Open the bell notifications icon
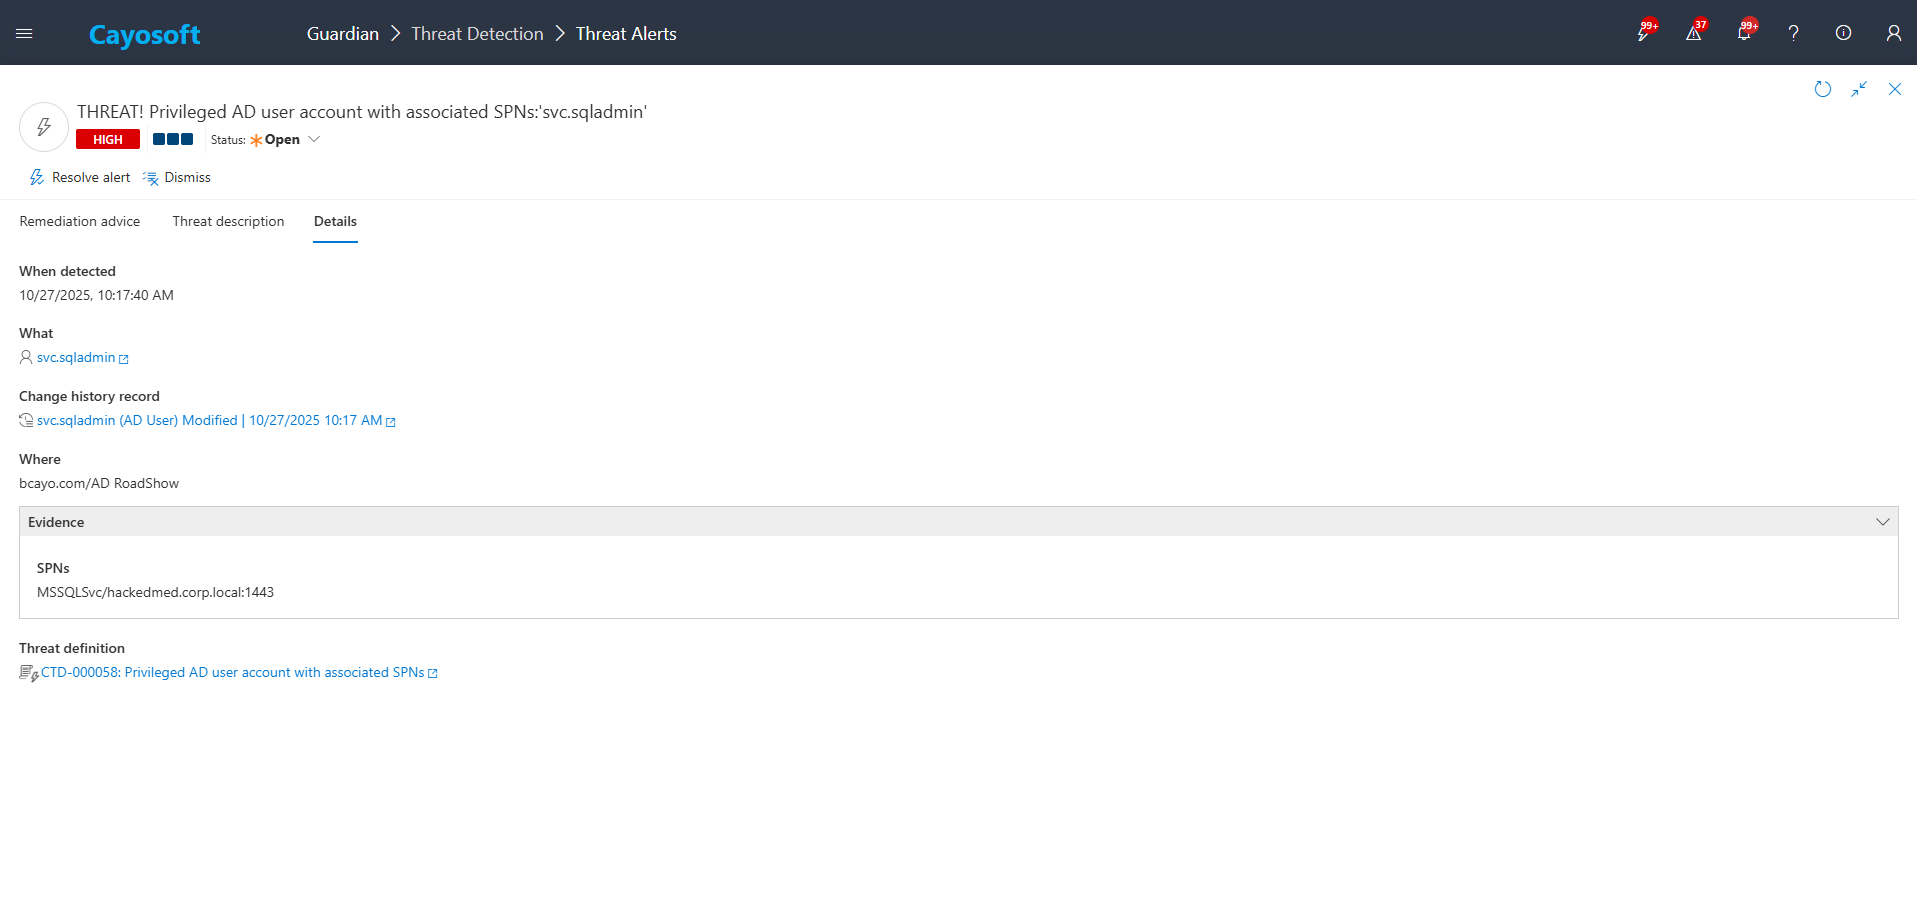This screenshot has width=1917, height=911. 1743,33
